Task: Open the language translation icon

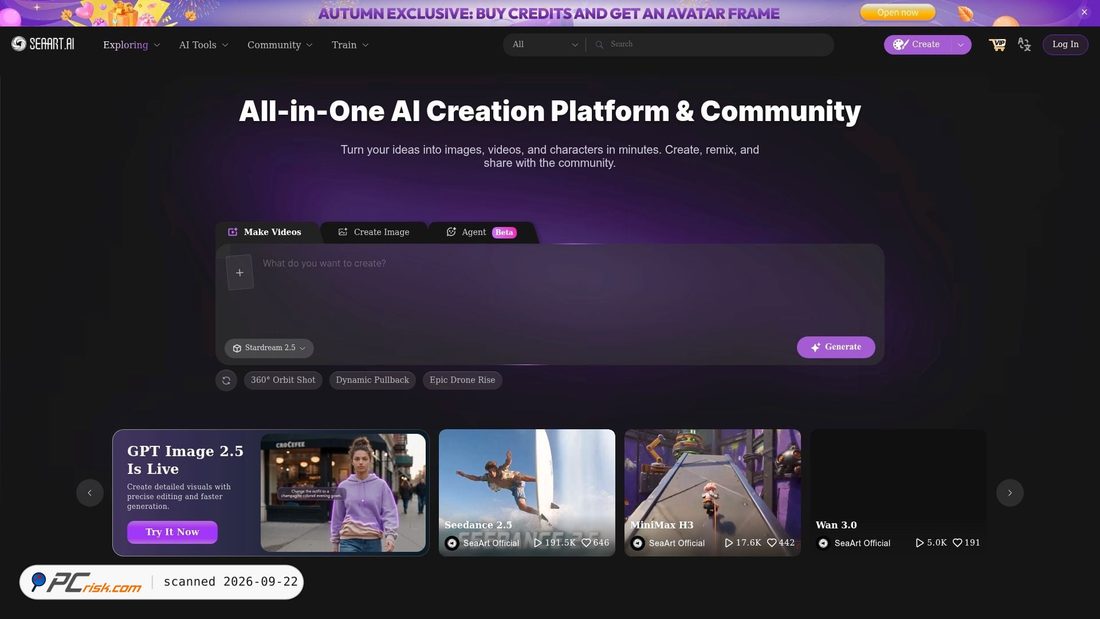Action: [x=1024, y=44]
